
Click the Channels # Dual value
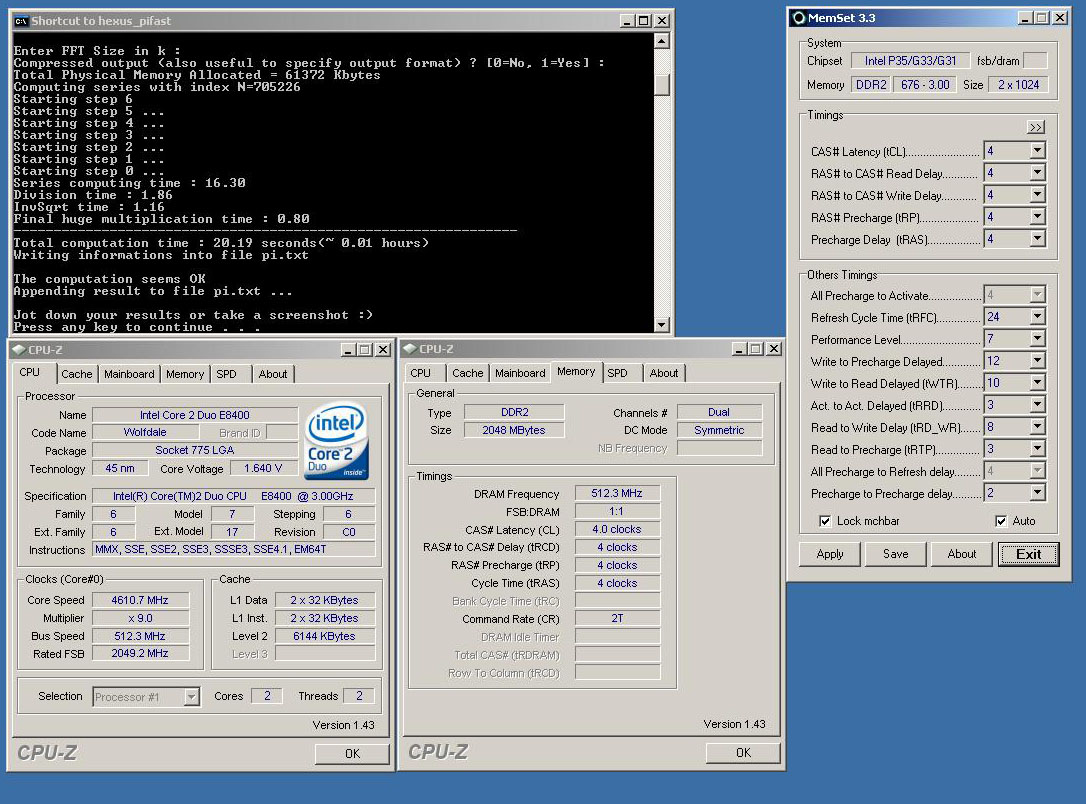[x=719, y=413]
